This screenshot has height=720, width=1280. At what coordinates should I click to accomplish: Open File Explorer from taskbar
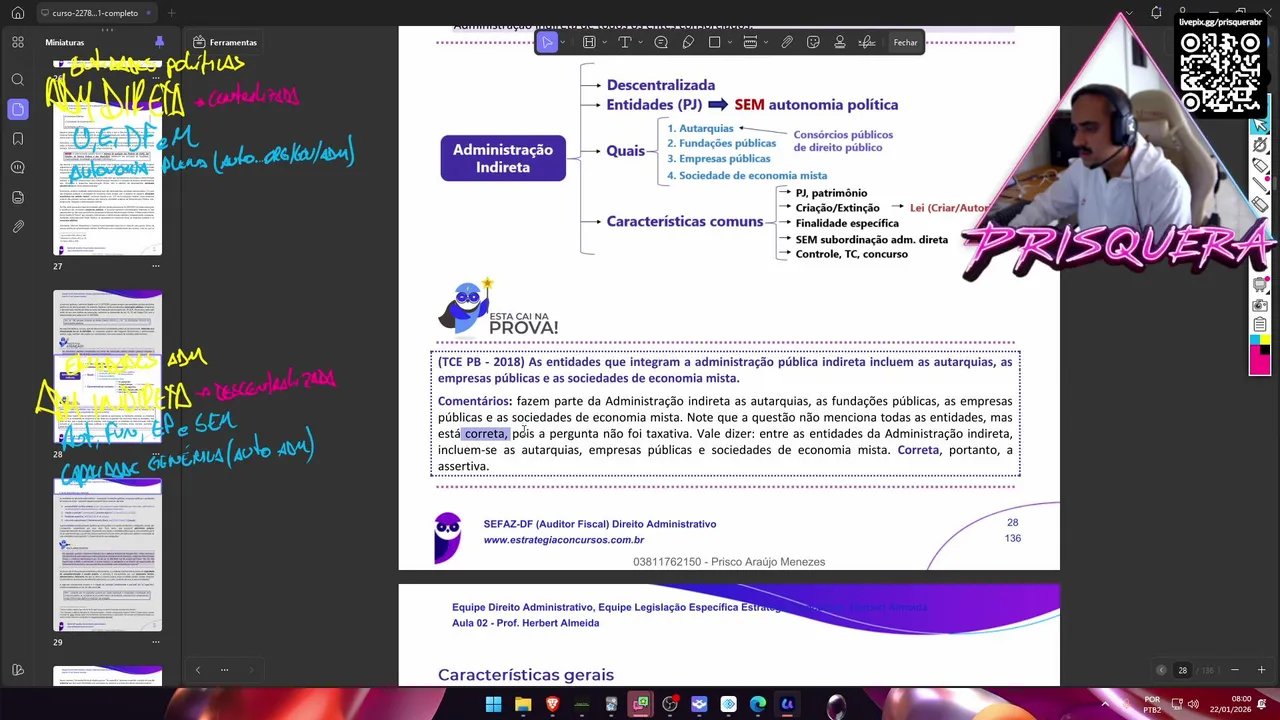(x=523, y=705)
